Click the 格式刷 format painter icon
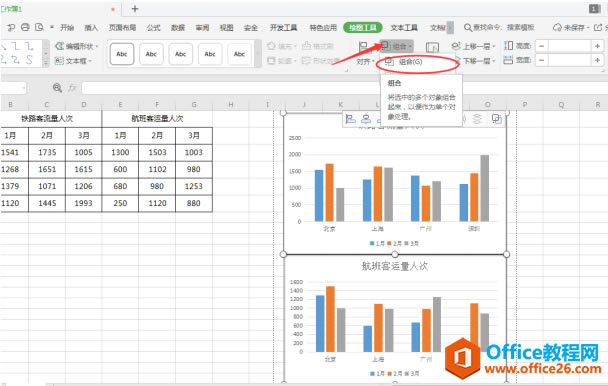608x386 pixels. (307, 45)
